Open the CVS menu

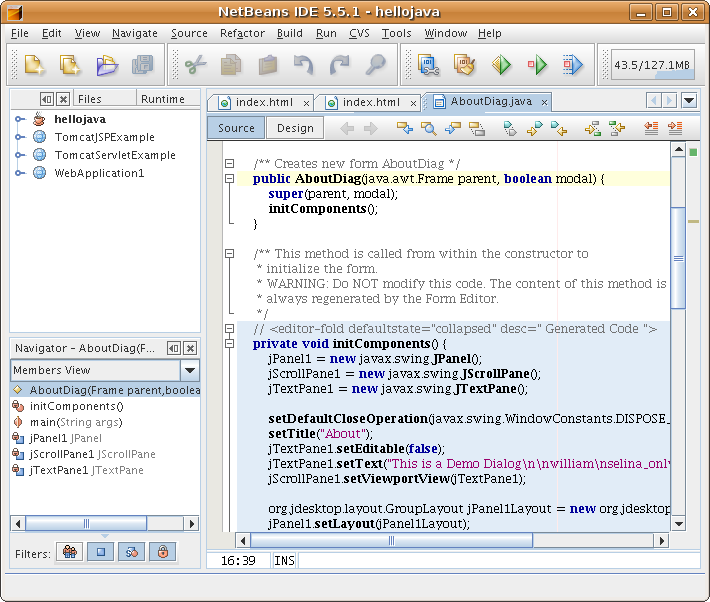click(x=359, y=34)
